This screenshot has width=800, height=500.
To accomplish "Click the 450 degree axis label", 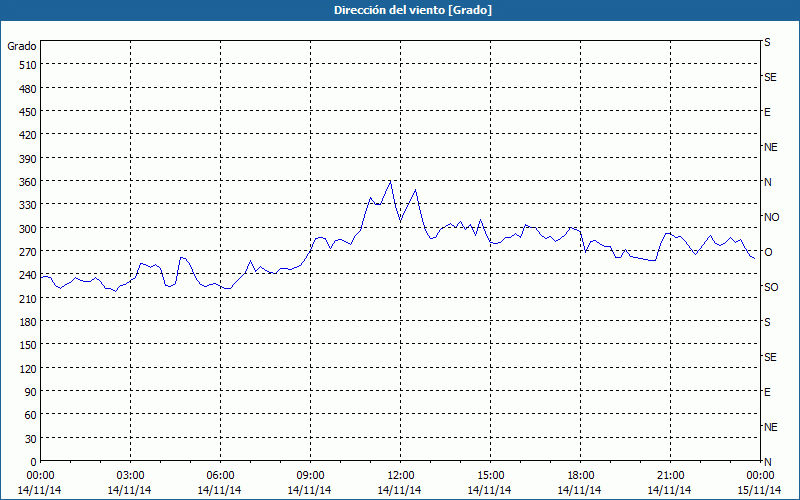I will point(28,112).
